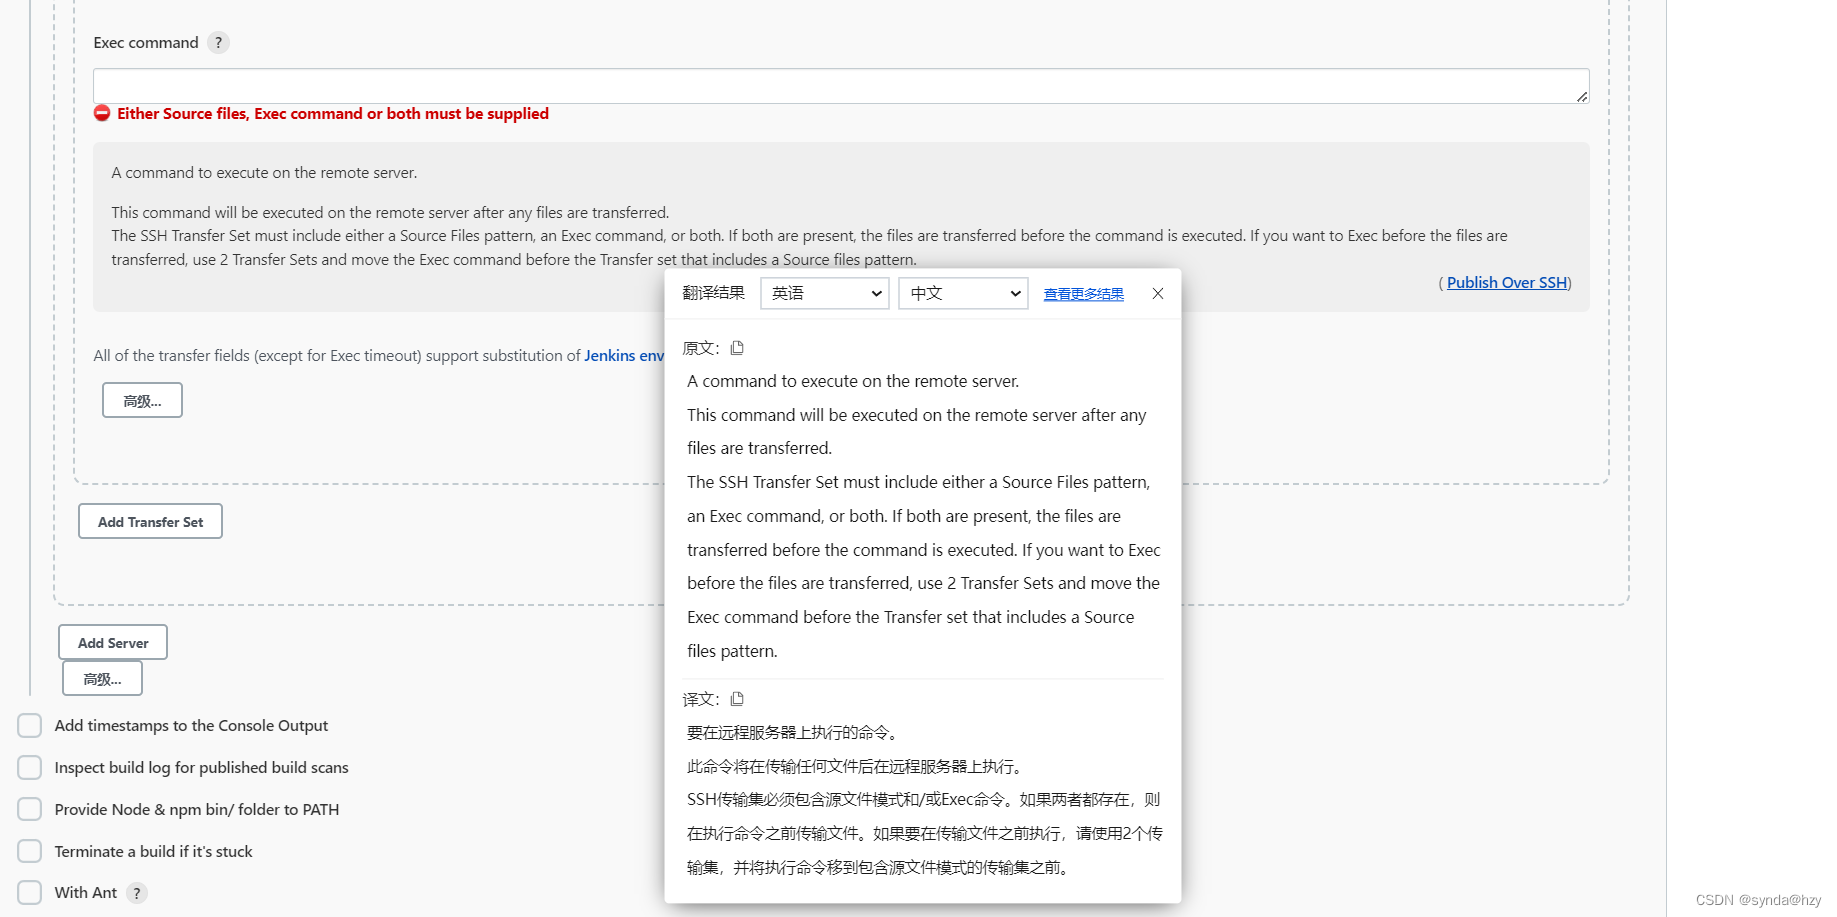Click the 原文 label in popup
Viewport: 1837px width, 917px height.
(x=701, y=348)
